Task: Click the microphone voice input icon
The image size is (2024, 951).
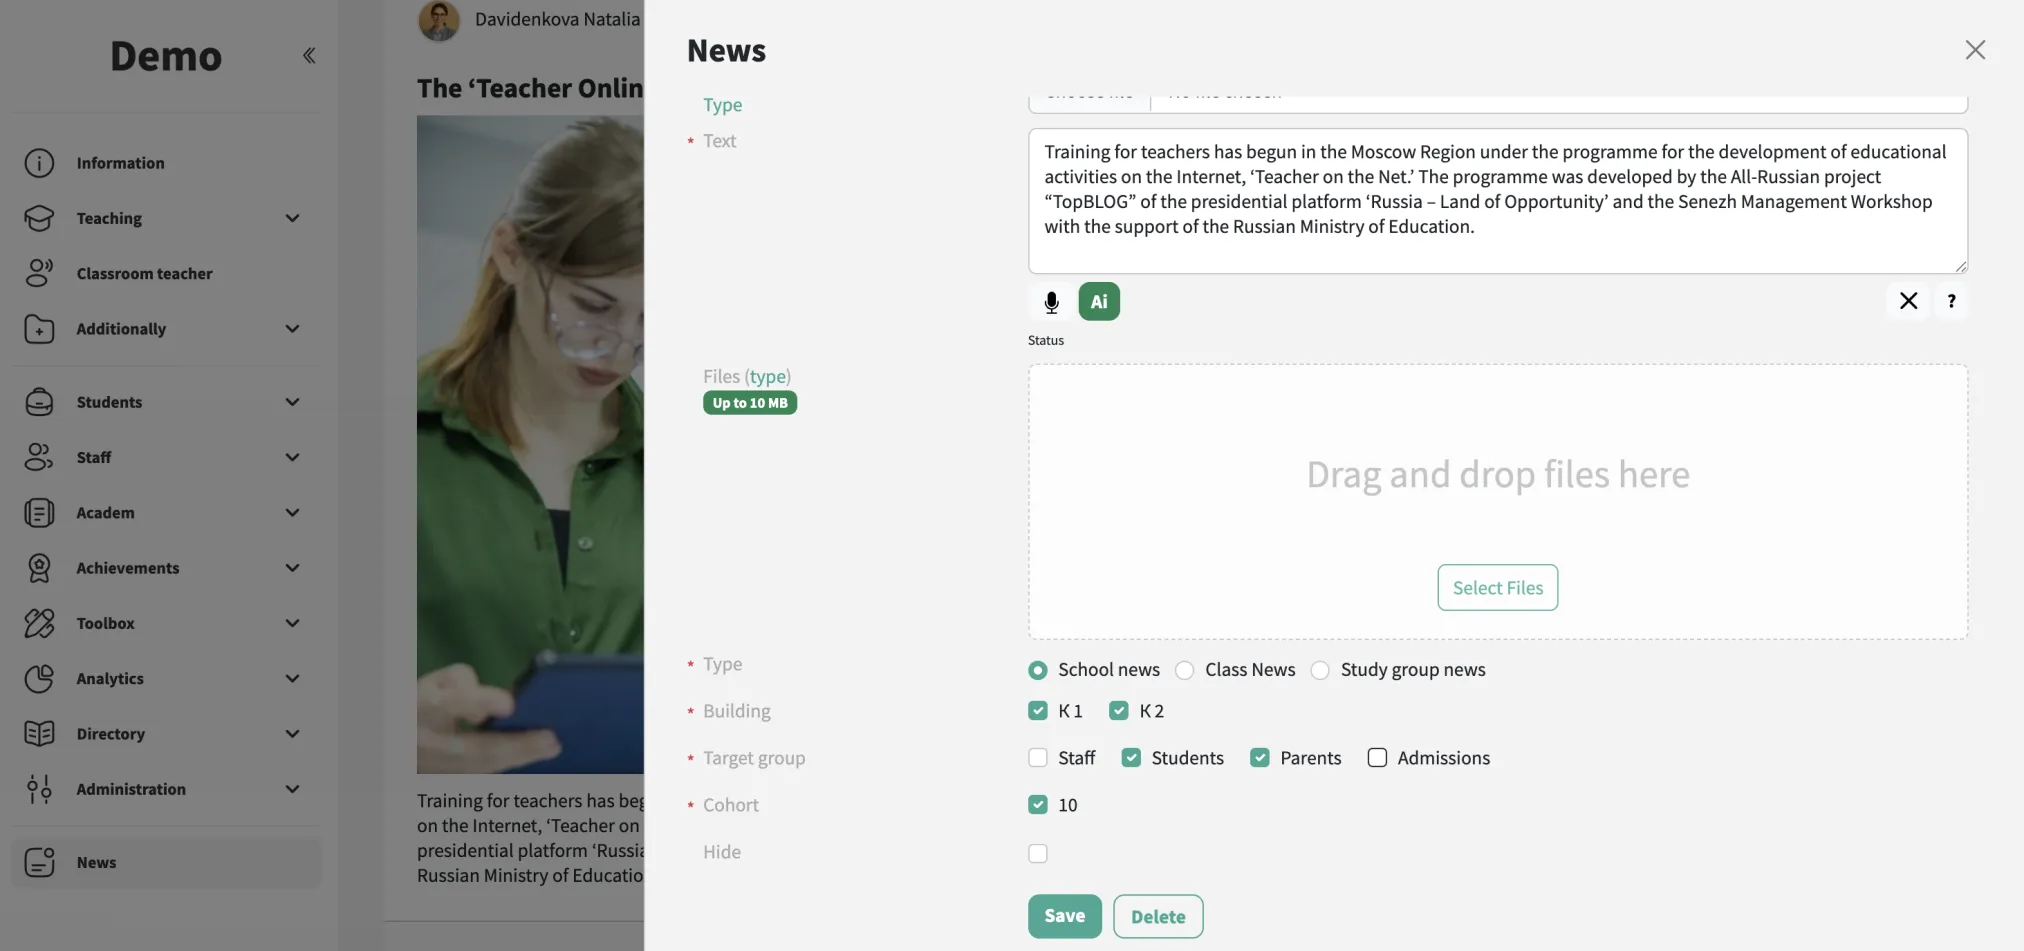Action: (x=1051, y=302)
